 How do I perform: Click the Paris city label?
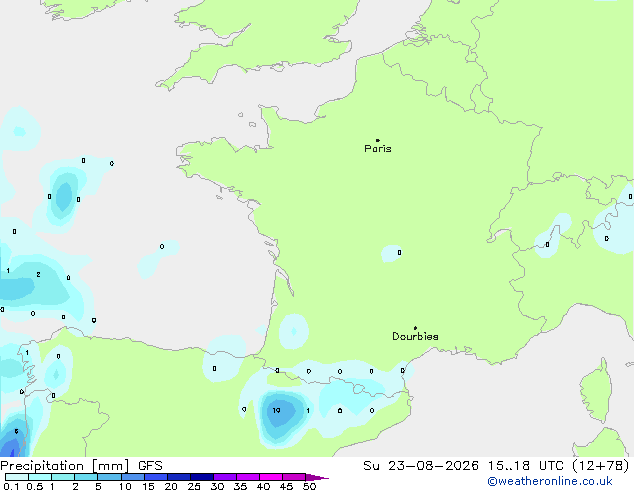pyautogui.click(x=378, y=149)
